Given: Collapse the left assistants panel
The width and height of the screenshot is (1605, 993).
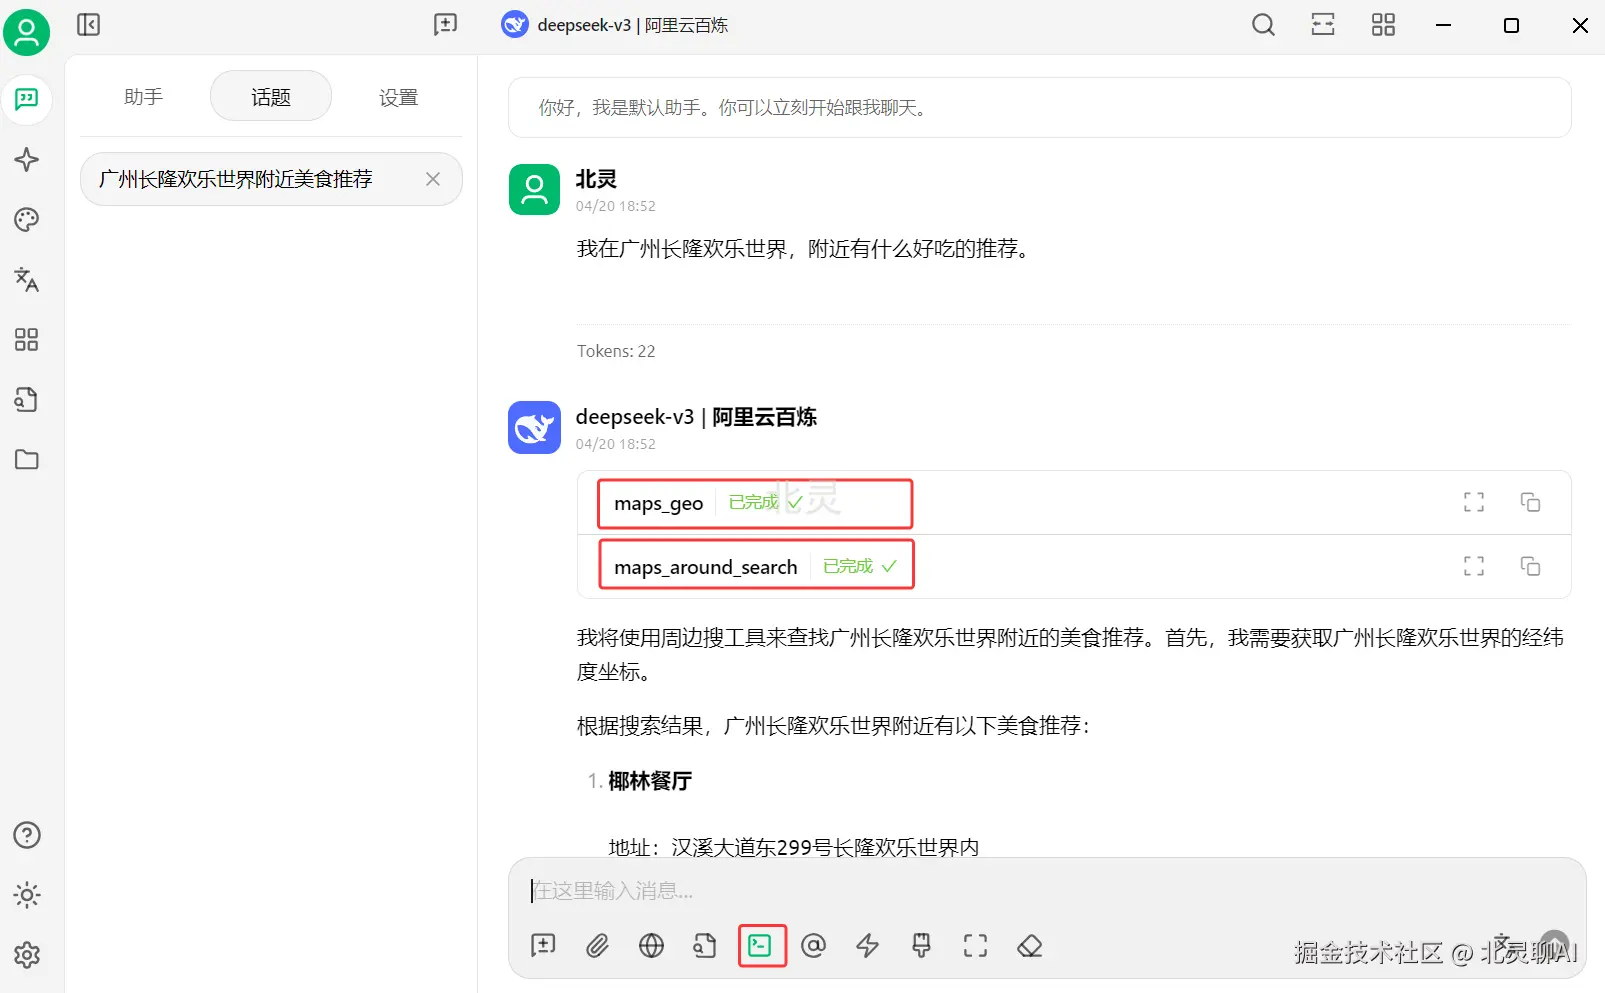Looking at the screenshot, I should coord(89,25).
